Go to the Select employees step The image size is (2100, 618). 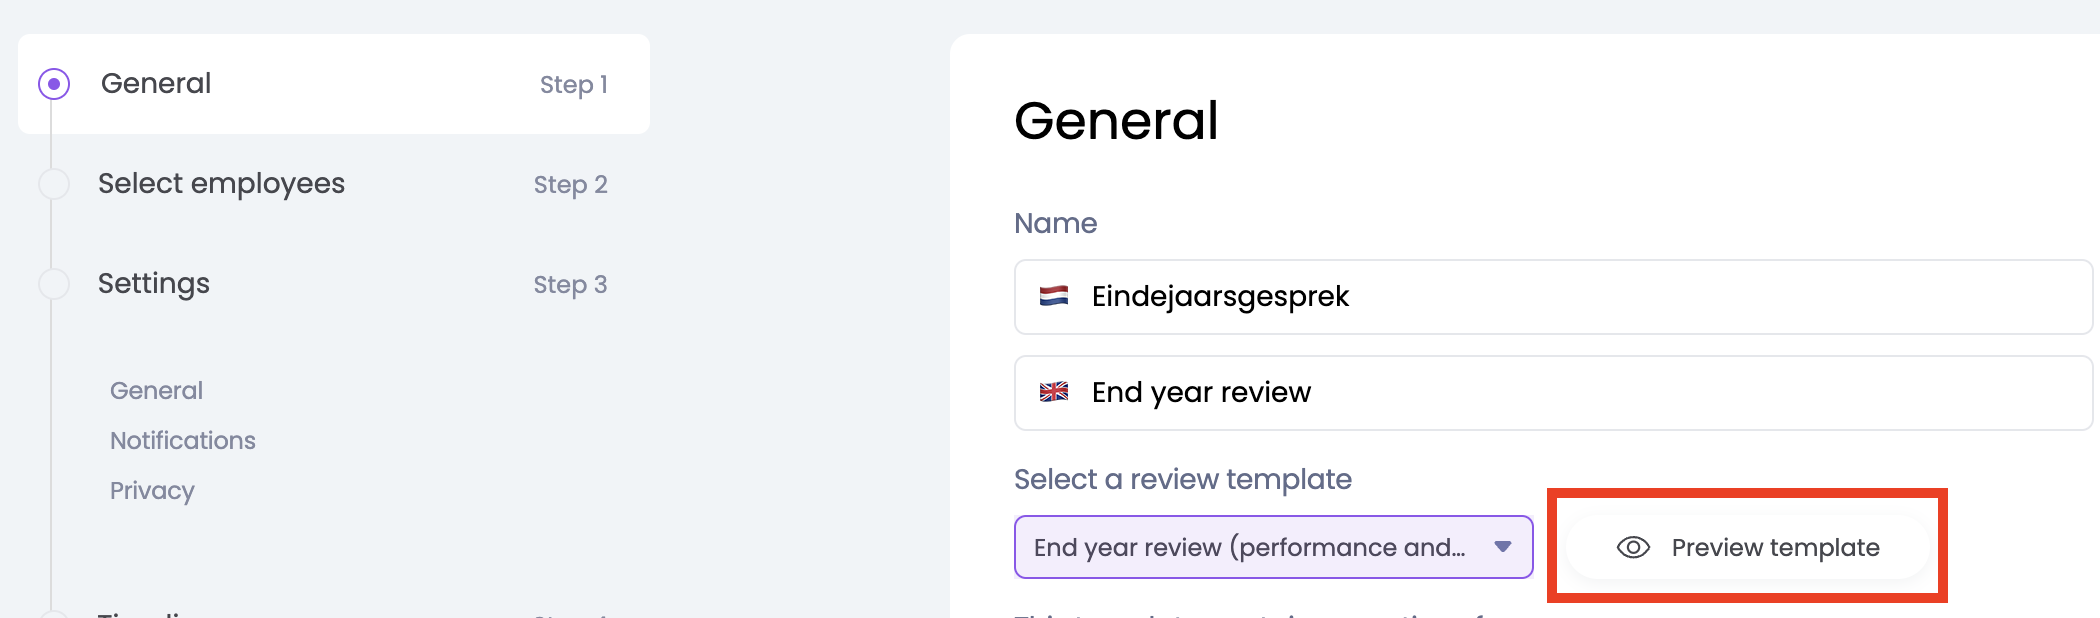221,184
